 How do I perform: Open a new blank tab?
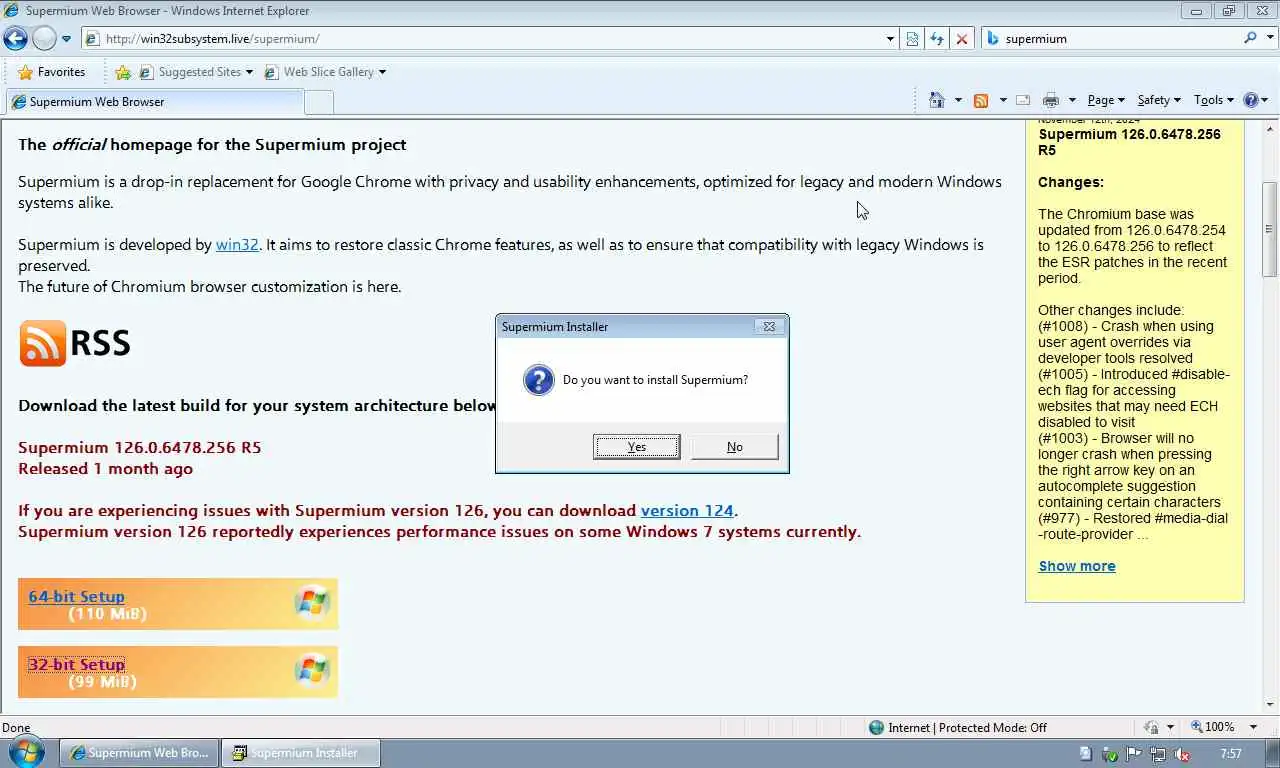tap(318, 102)
